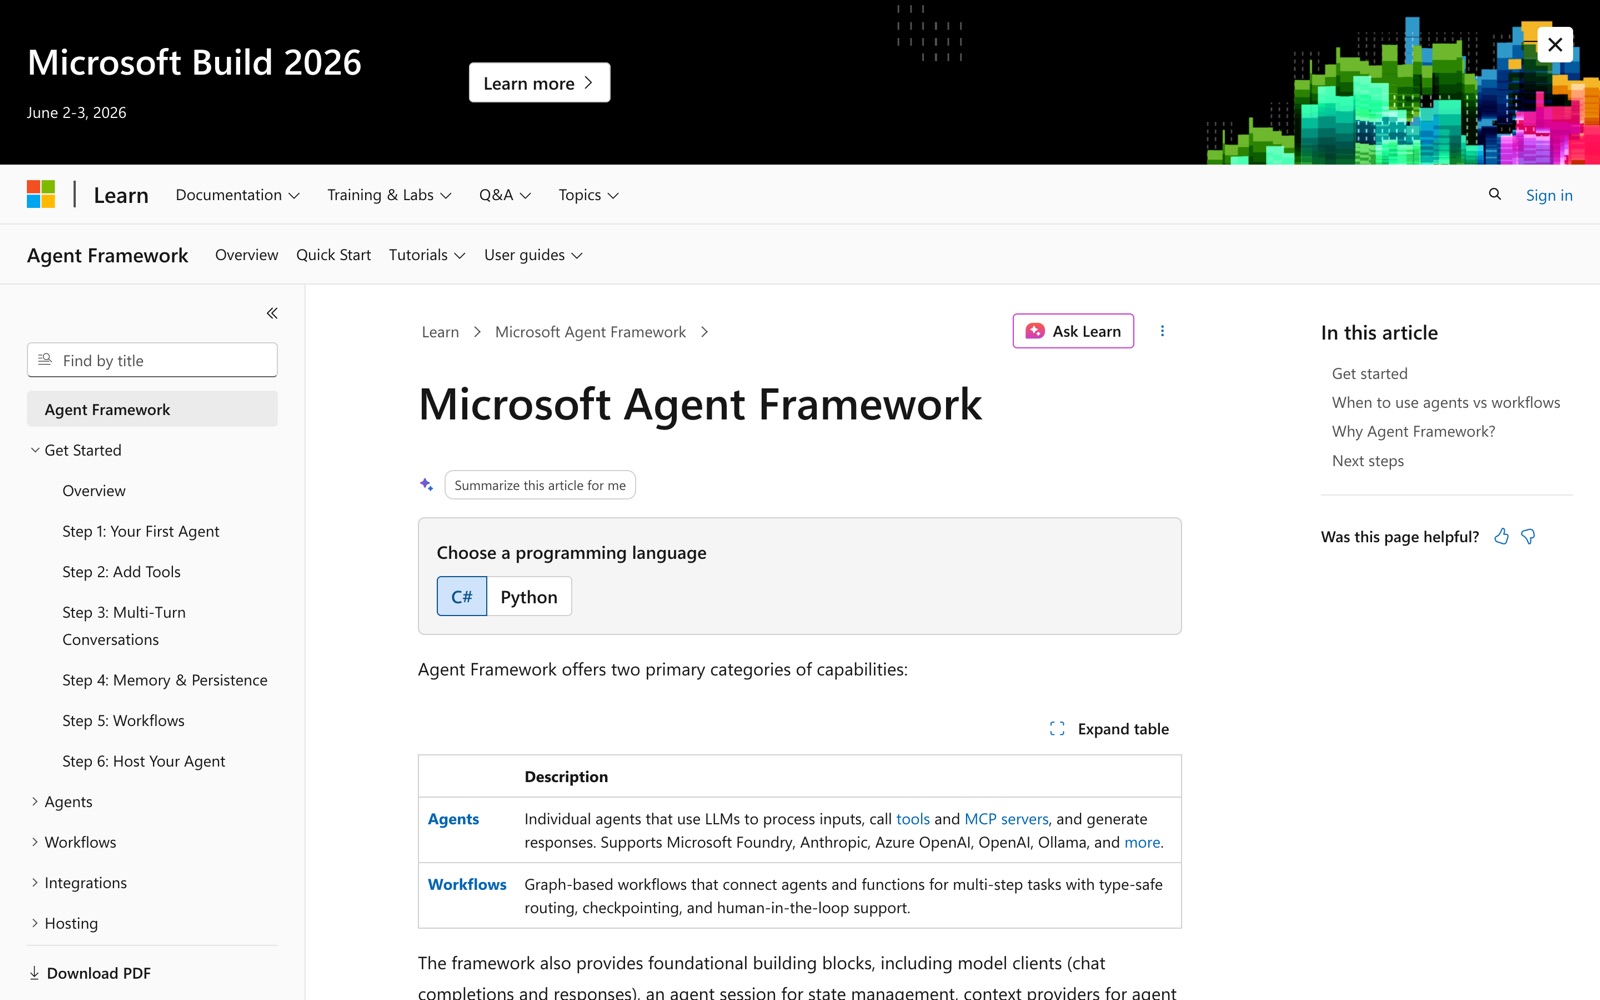Viewport: 1600px width, 1000px height.
Task: Open the more actions ellipsis menu
Action: [x=1162, y=331]
